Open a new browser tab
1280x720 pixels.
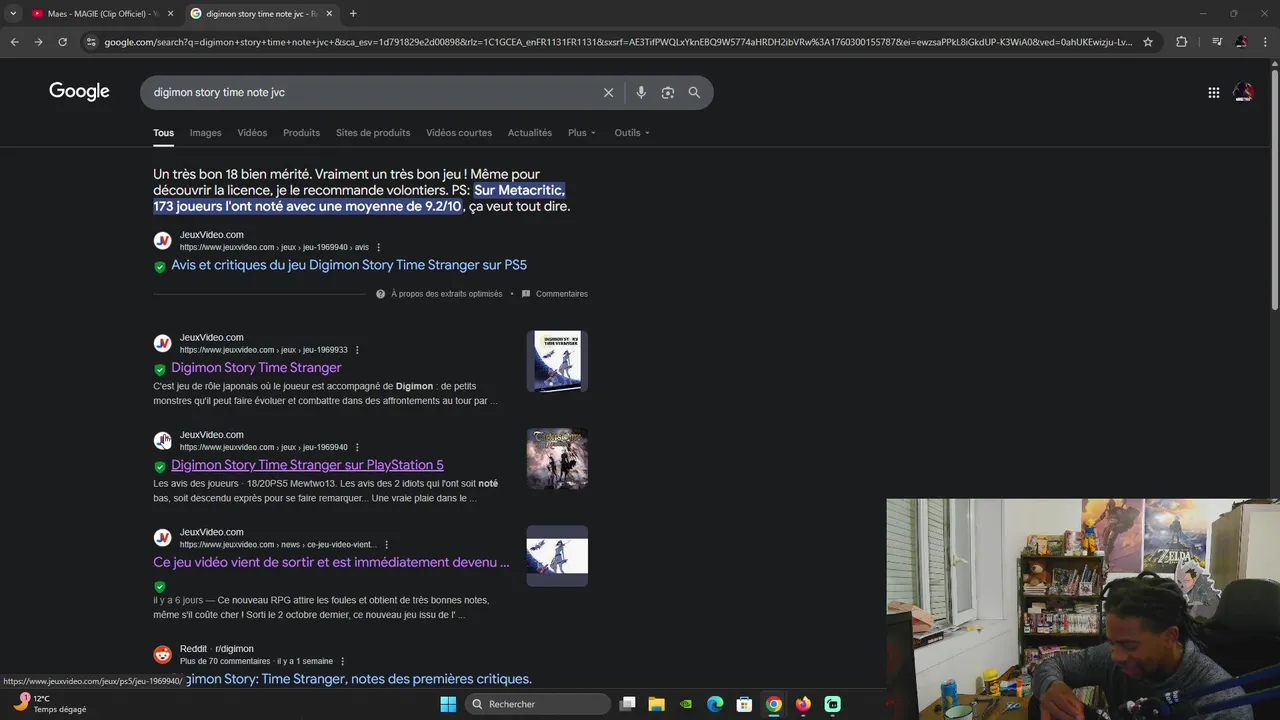click(x=353, y=13)
